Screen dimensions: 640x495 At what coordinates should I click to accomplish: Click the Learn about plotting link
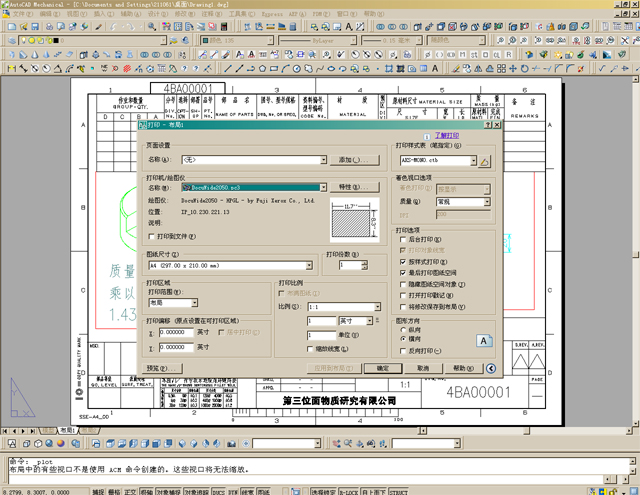click(x=447, y=135)
